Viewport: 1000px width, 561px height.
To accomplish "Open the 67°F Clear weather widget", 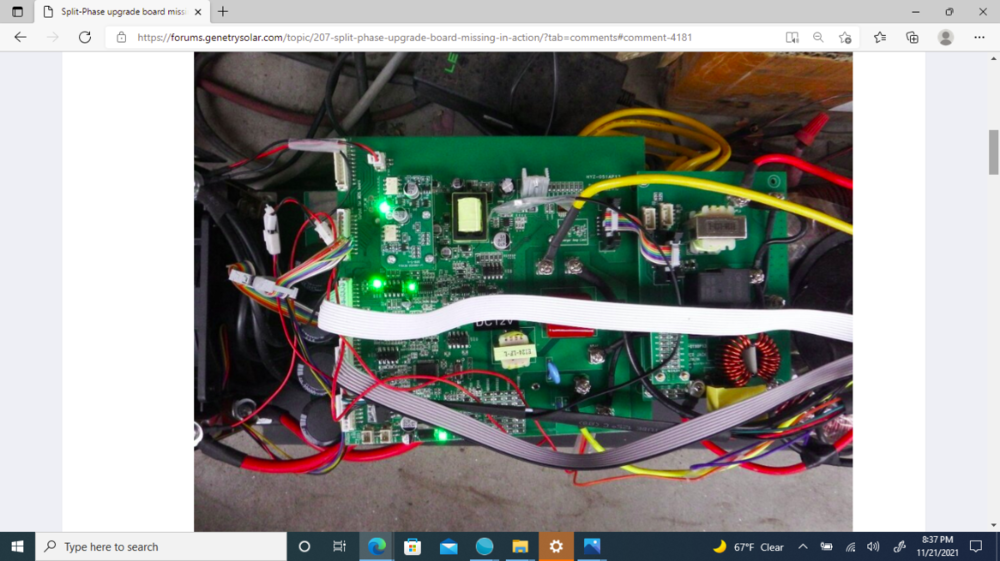I will [748, 546].
